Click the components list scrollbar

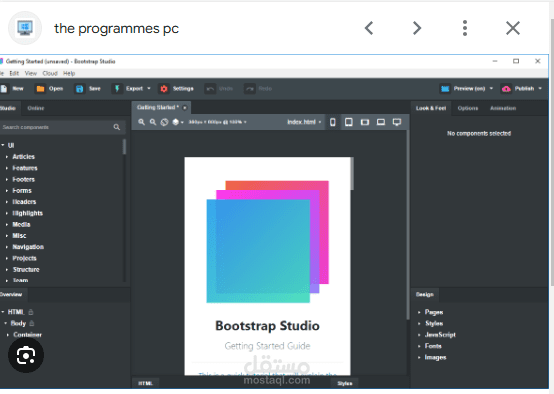click(x=124, y=146)
